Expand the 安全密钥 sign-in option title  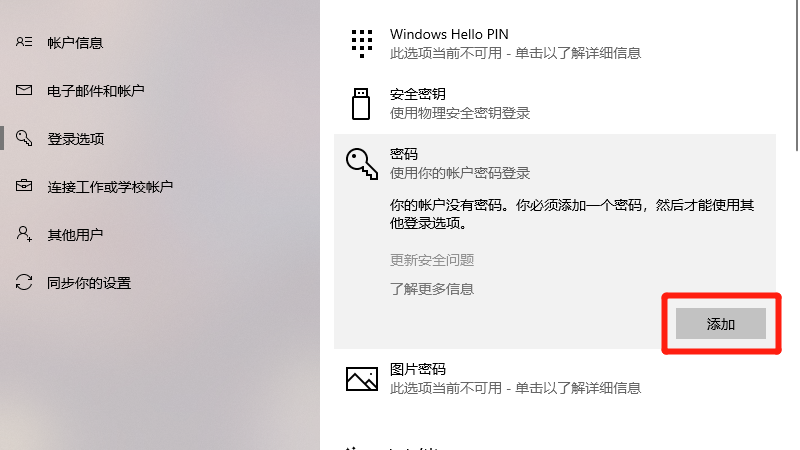[418, 94]
